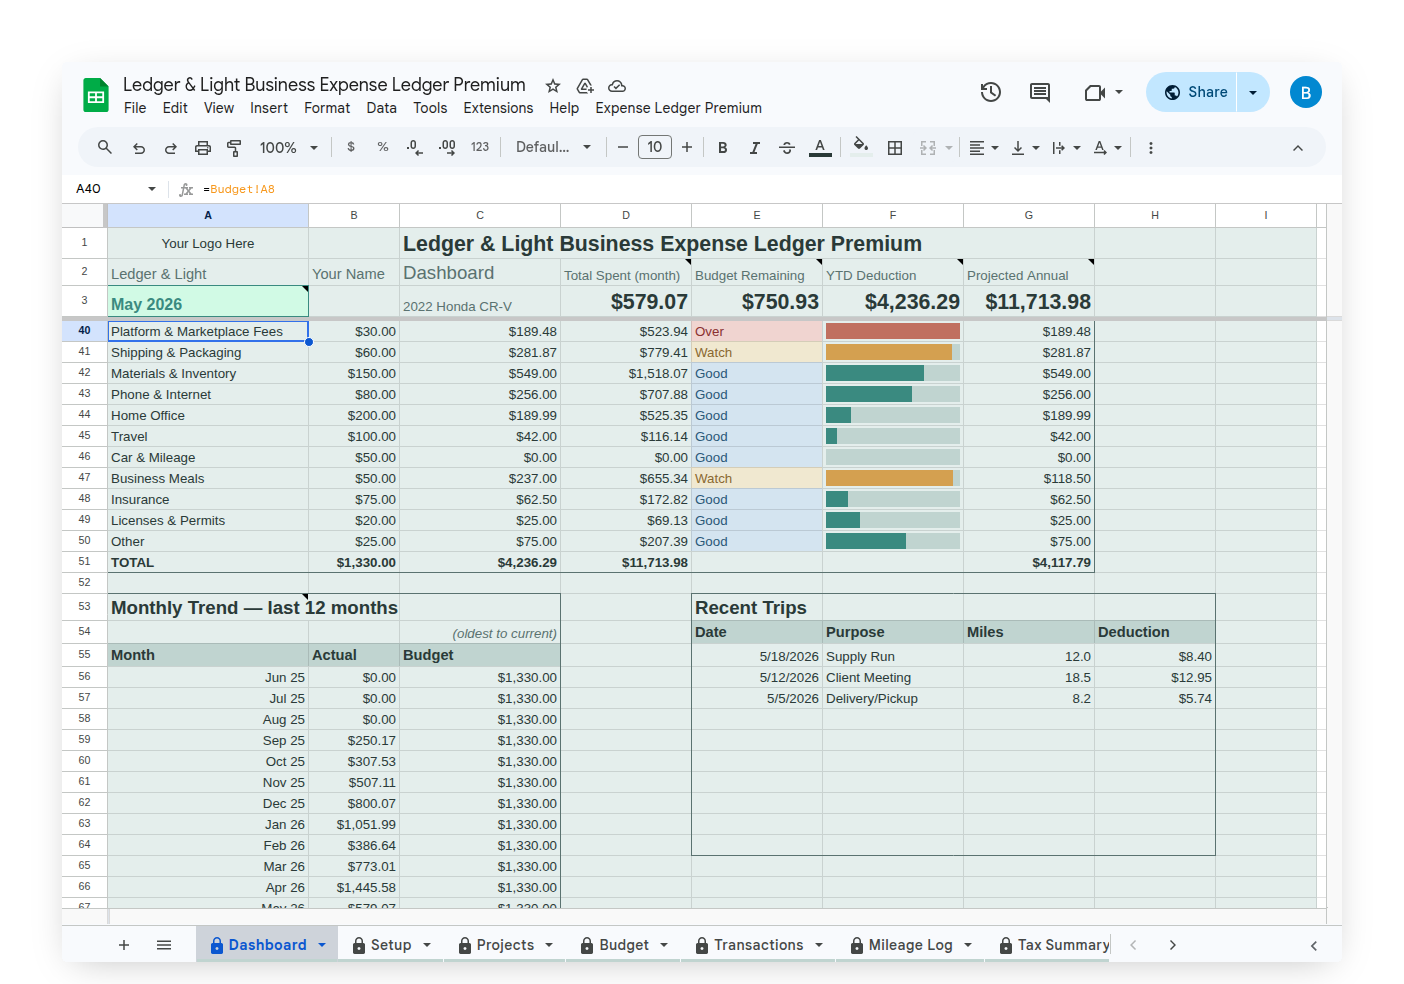Check the cloud save status icon

[x=617, y=86]
